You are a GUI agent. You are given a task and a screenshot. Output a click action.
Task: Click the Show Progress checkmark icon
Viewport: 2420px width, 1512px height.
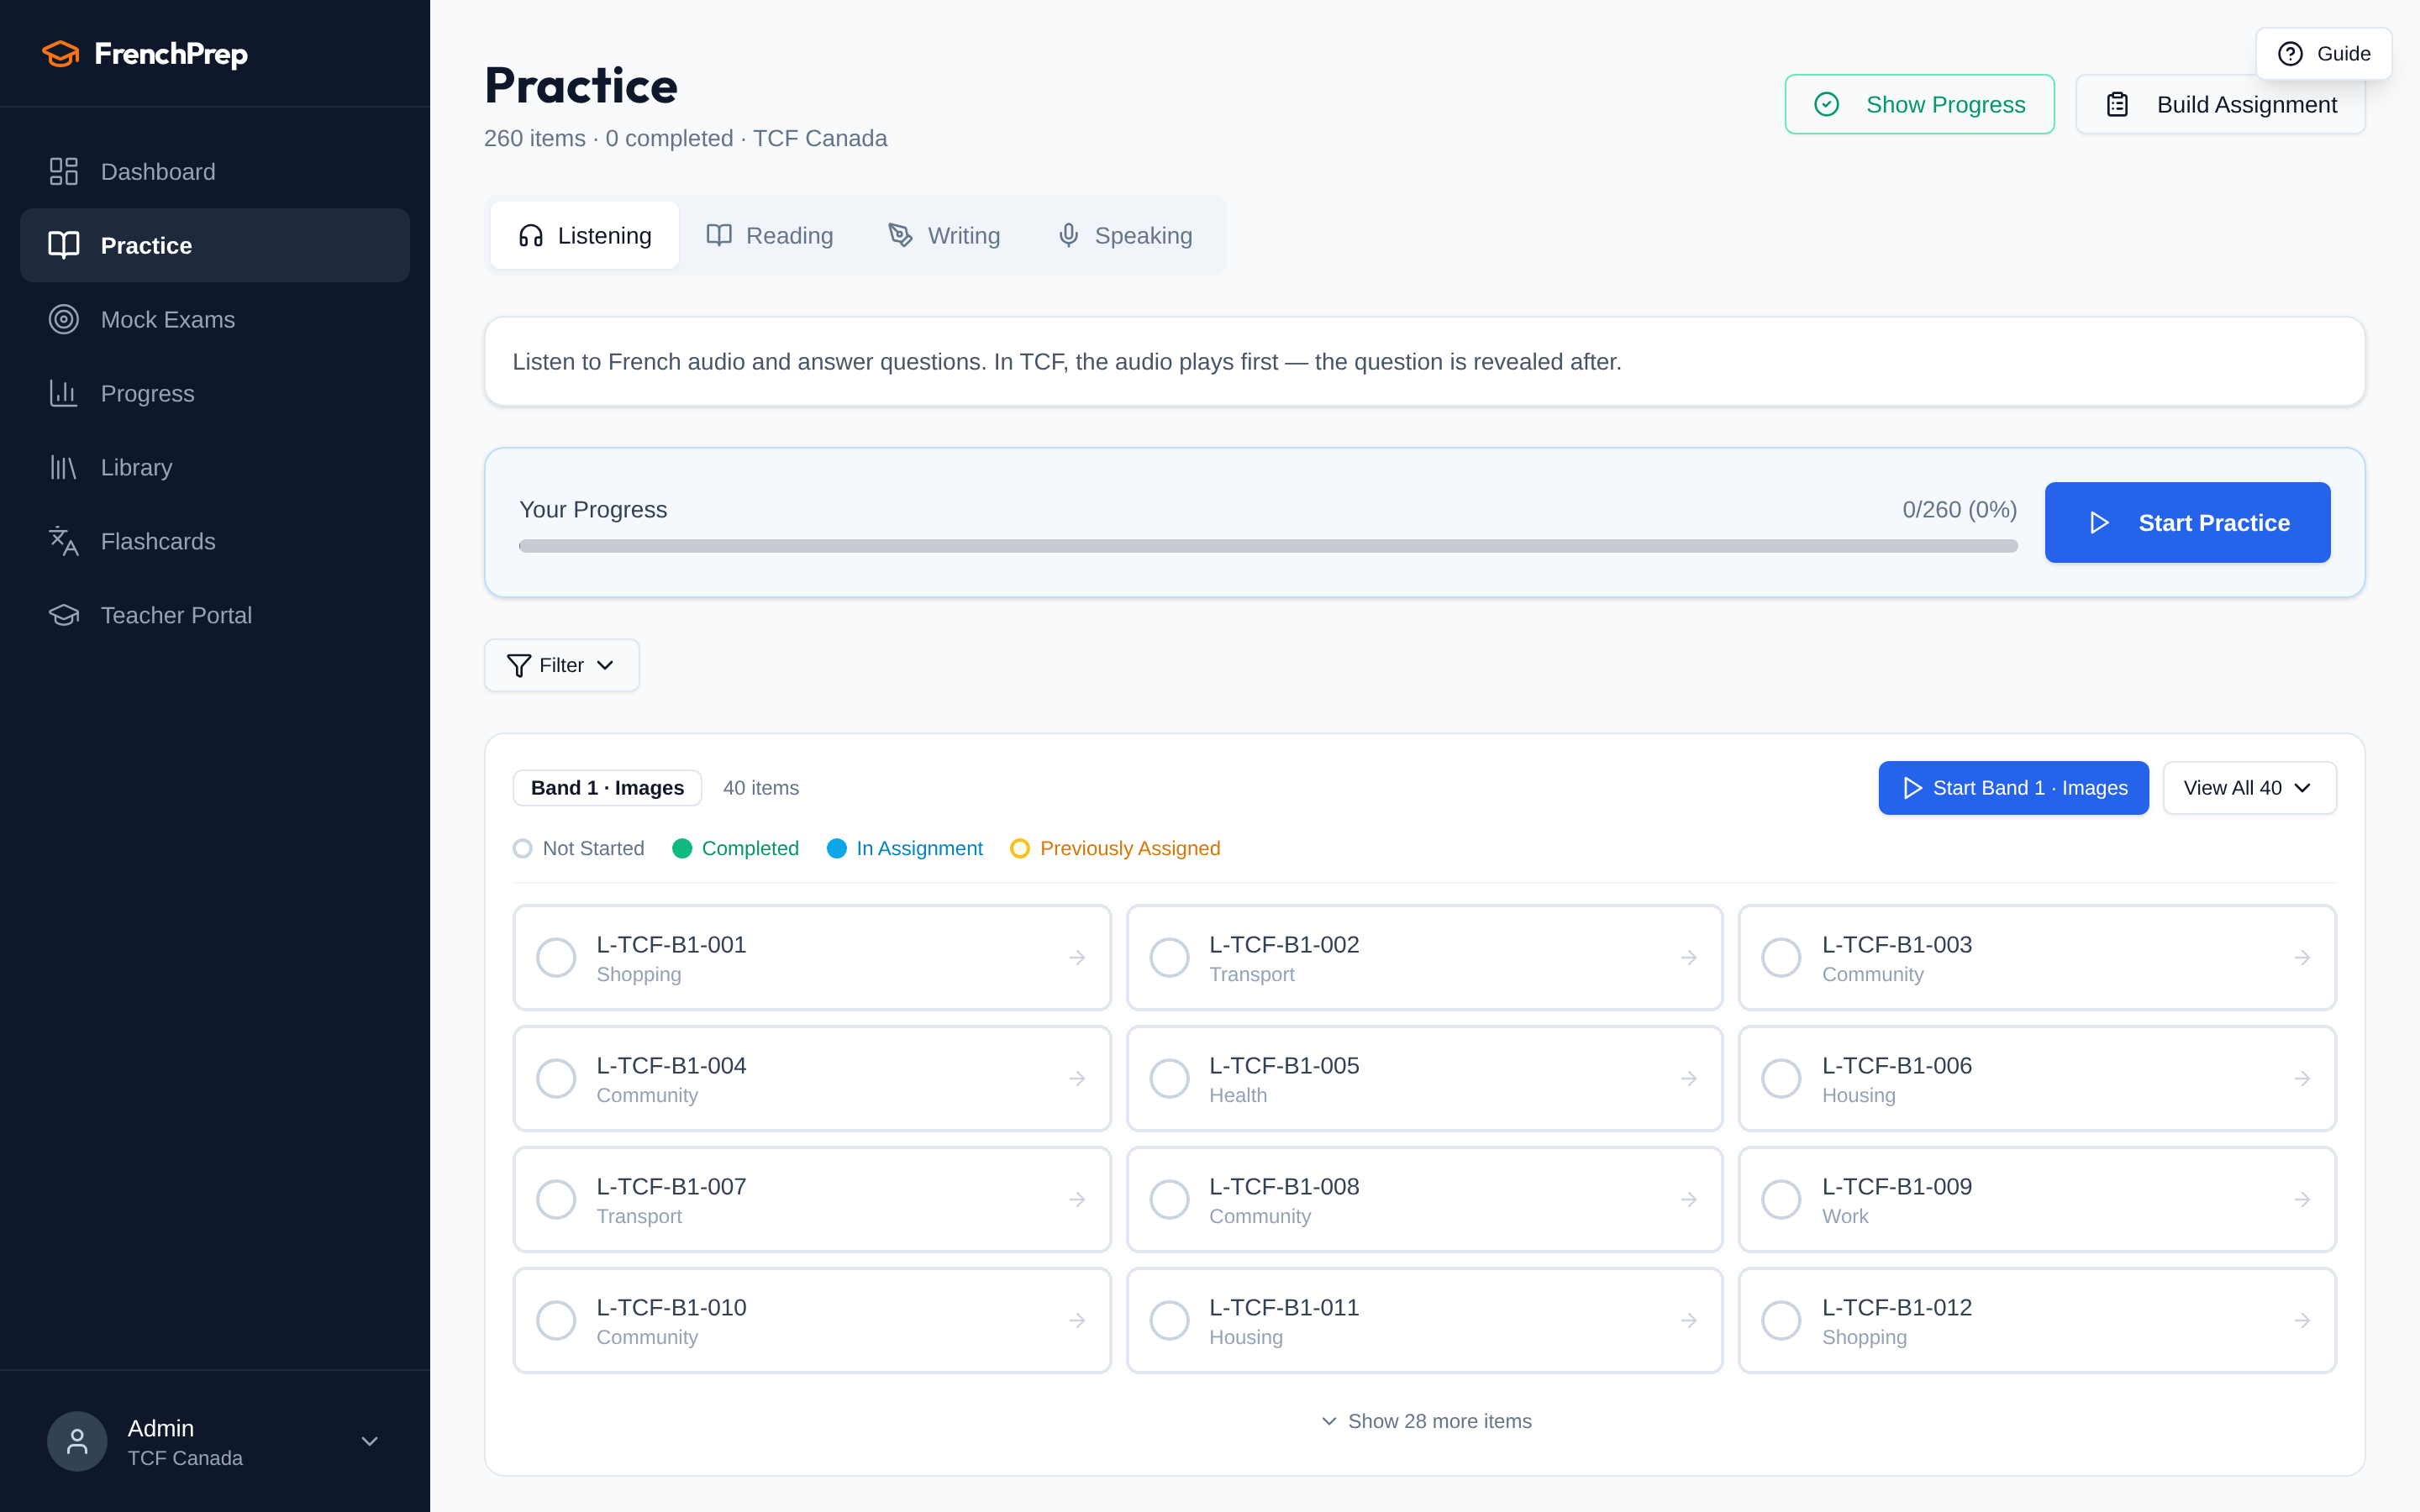1826,104
